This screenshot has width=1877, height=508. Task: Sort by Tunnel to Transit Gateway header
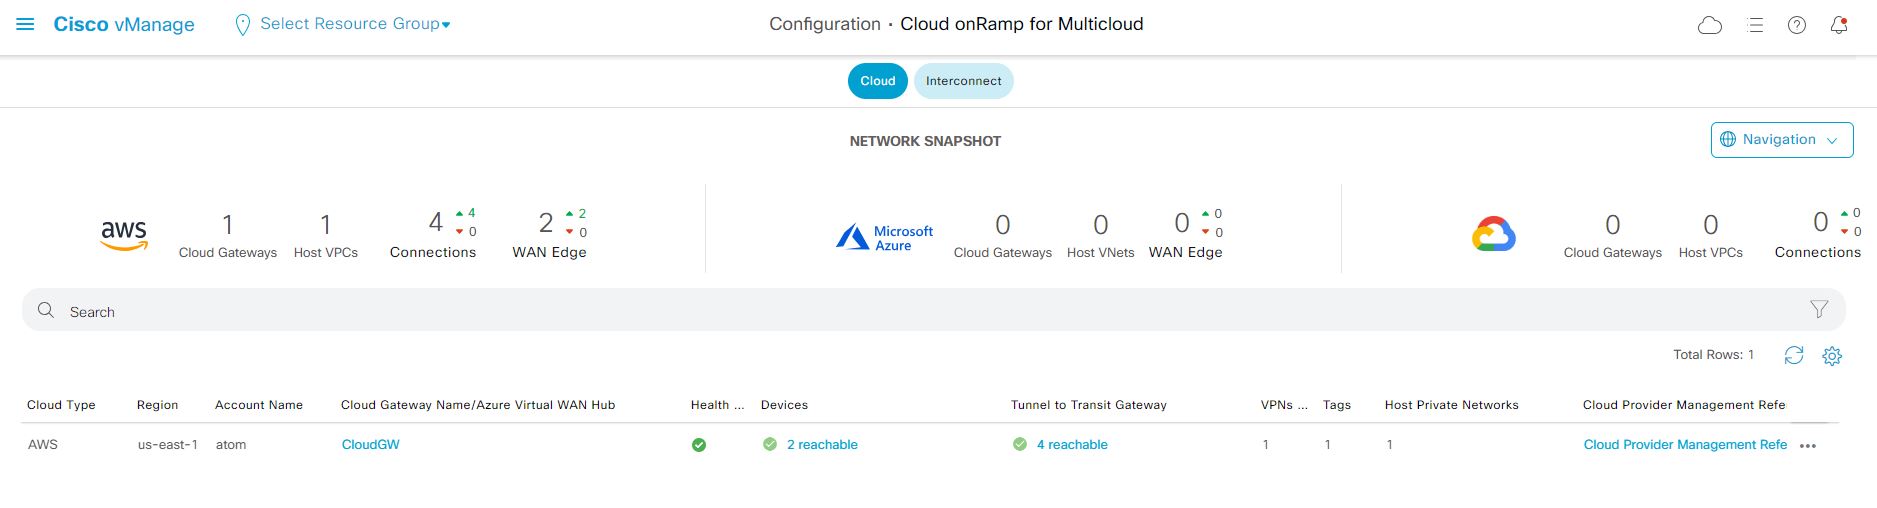[1089, 405]
